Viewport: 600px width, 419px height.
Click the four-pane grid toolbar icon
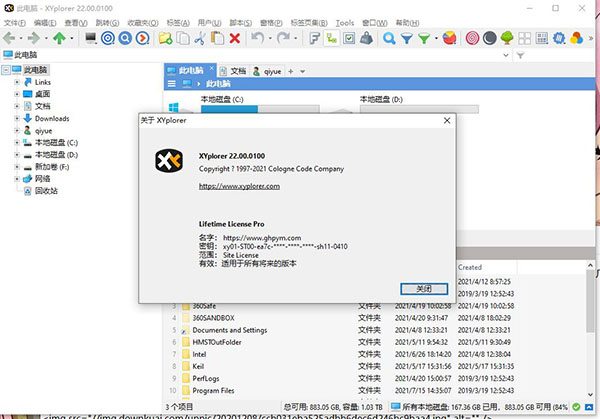pyautogui.click(x=524, y=38)
